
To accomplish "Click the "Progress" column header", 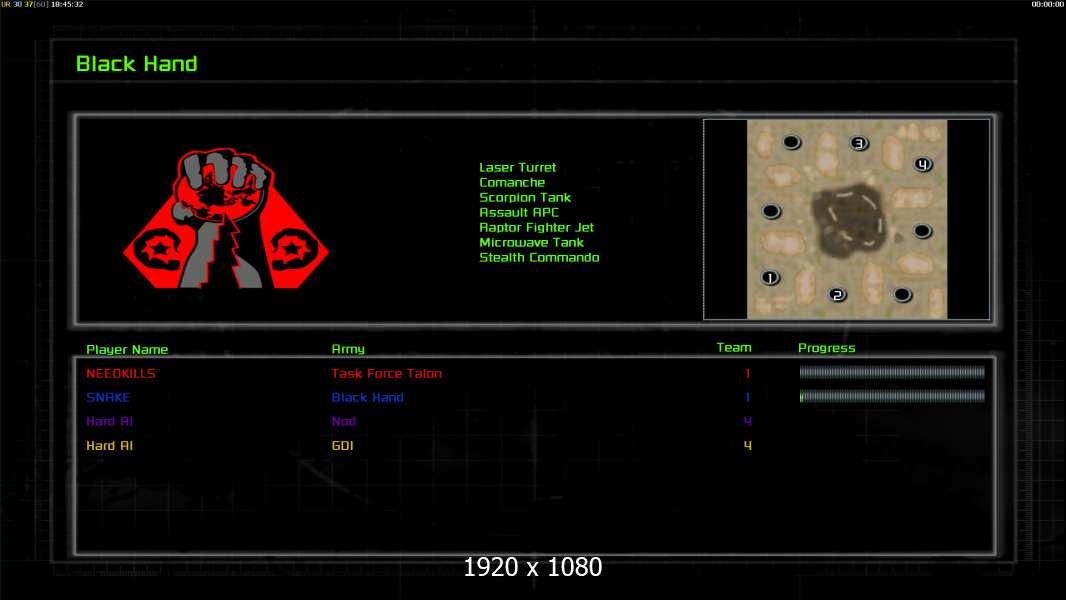I will click(x=827, y=348).
